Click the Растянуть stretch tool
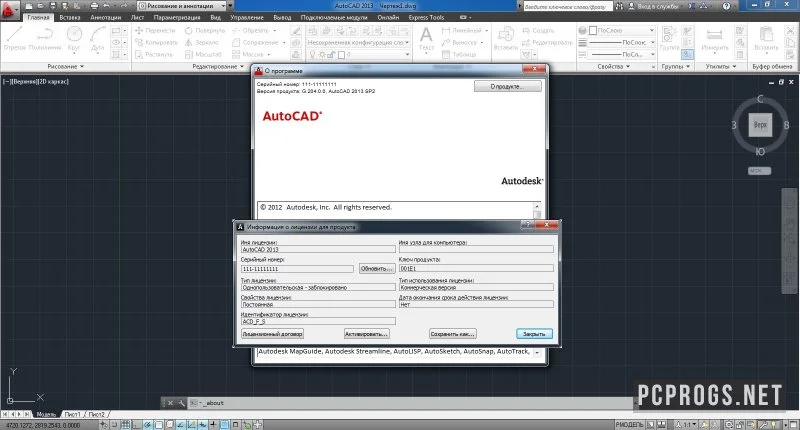Screen dimensions: 800x430 154,54
